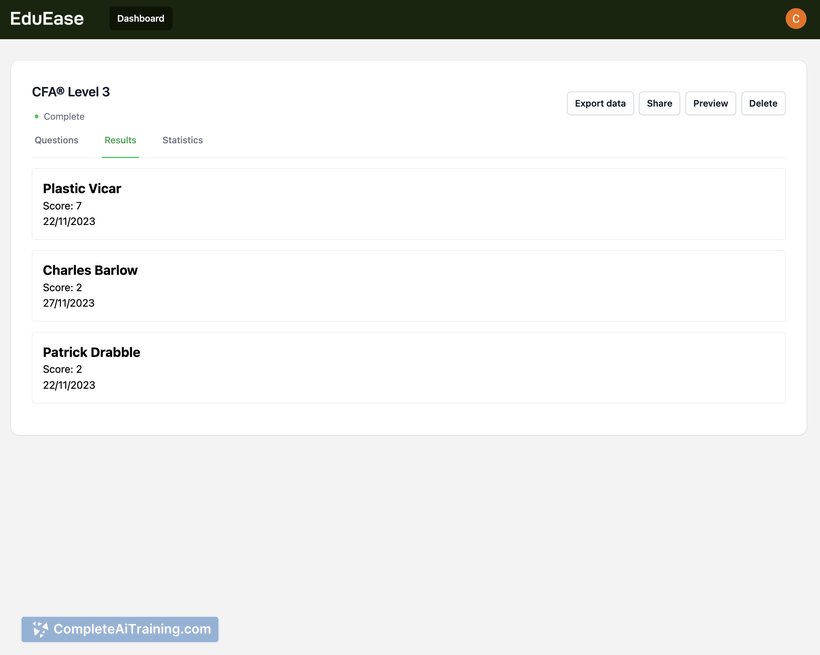This screenshot has width=820, height=655.
Task: Select Charles Barlow's name
Action: click(90, 271)
